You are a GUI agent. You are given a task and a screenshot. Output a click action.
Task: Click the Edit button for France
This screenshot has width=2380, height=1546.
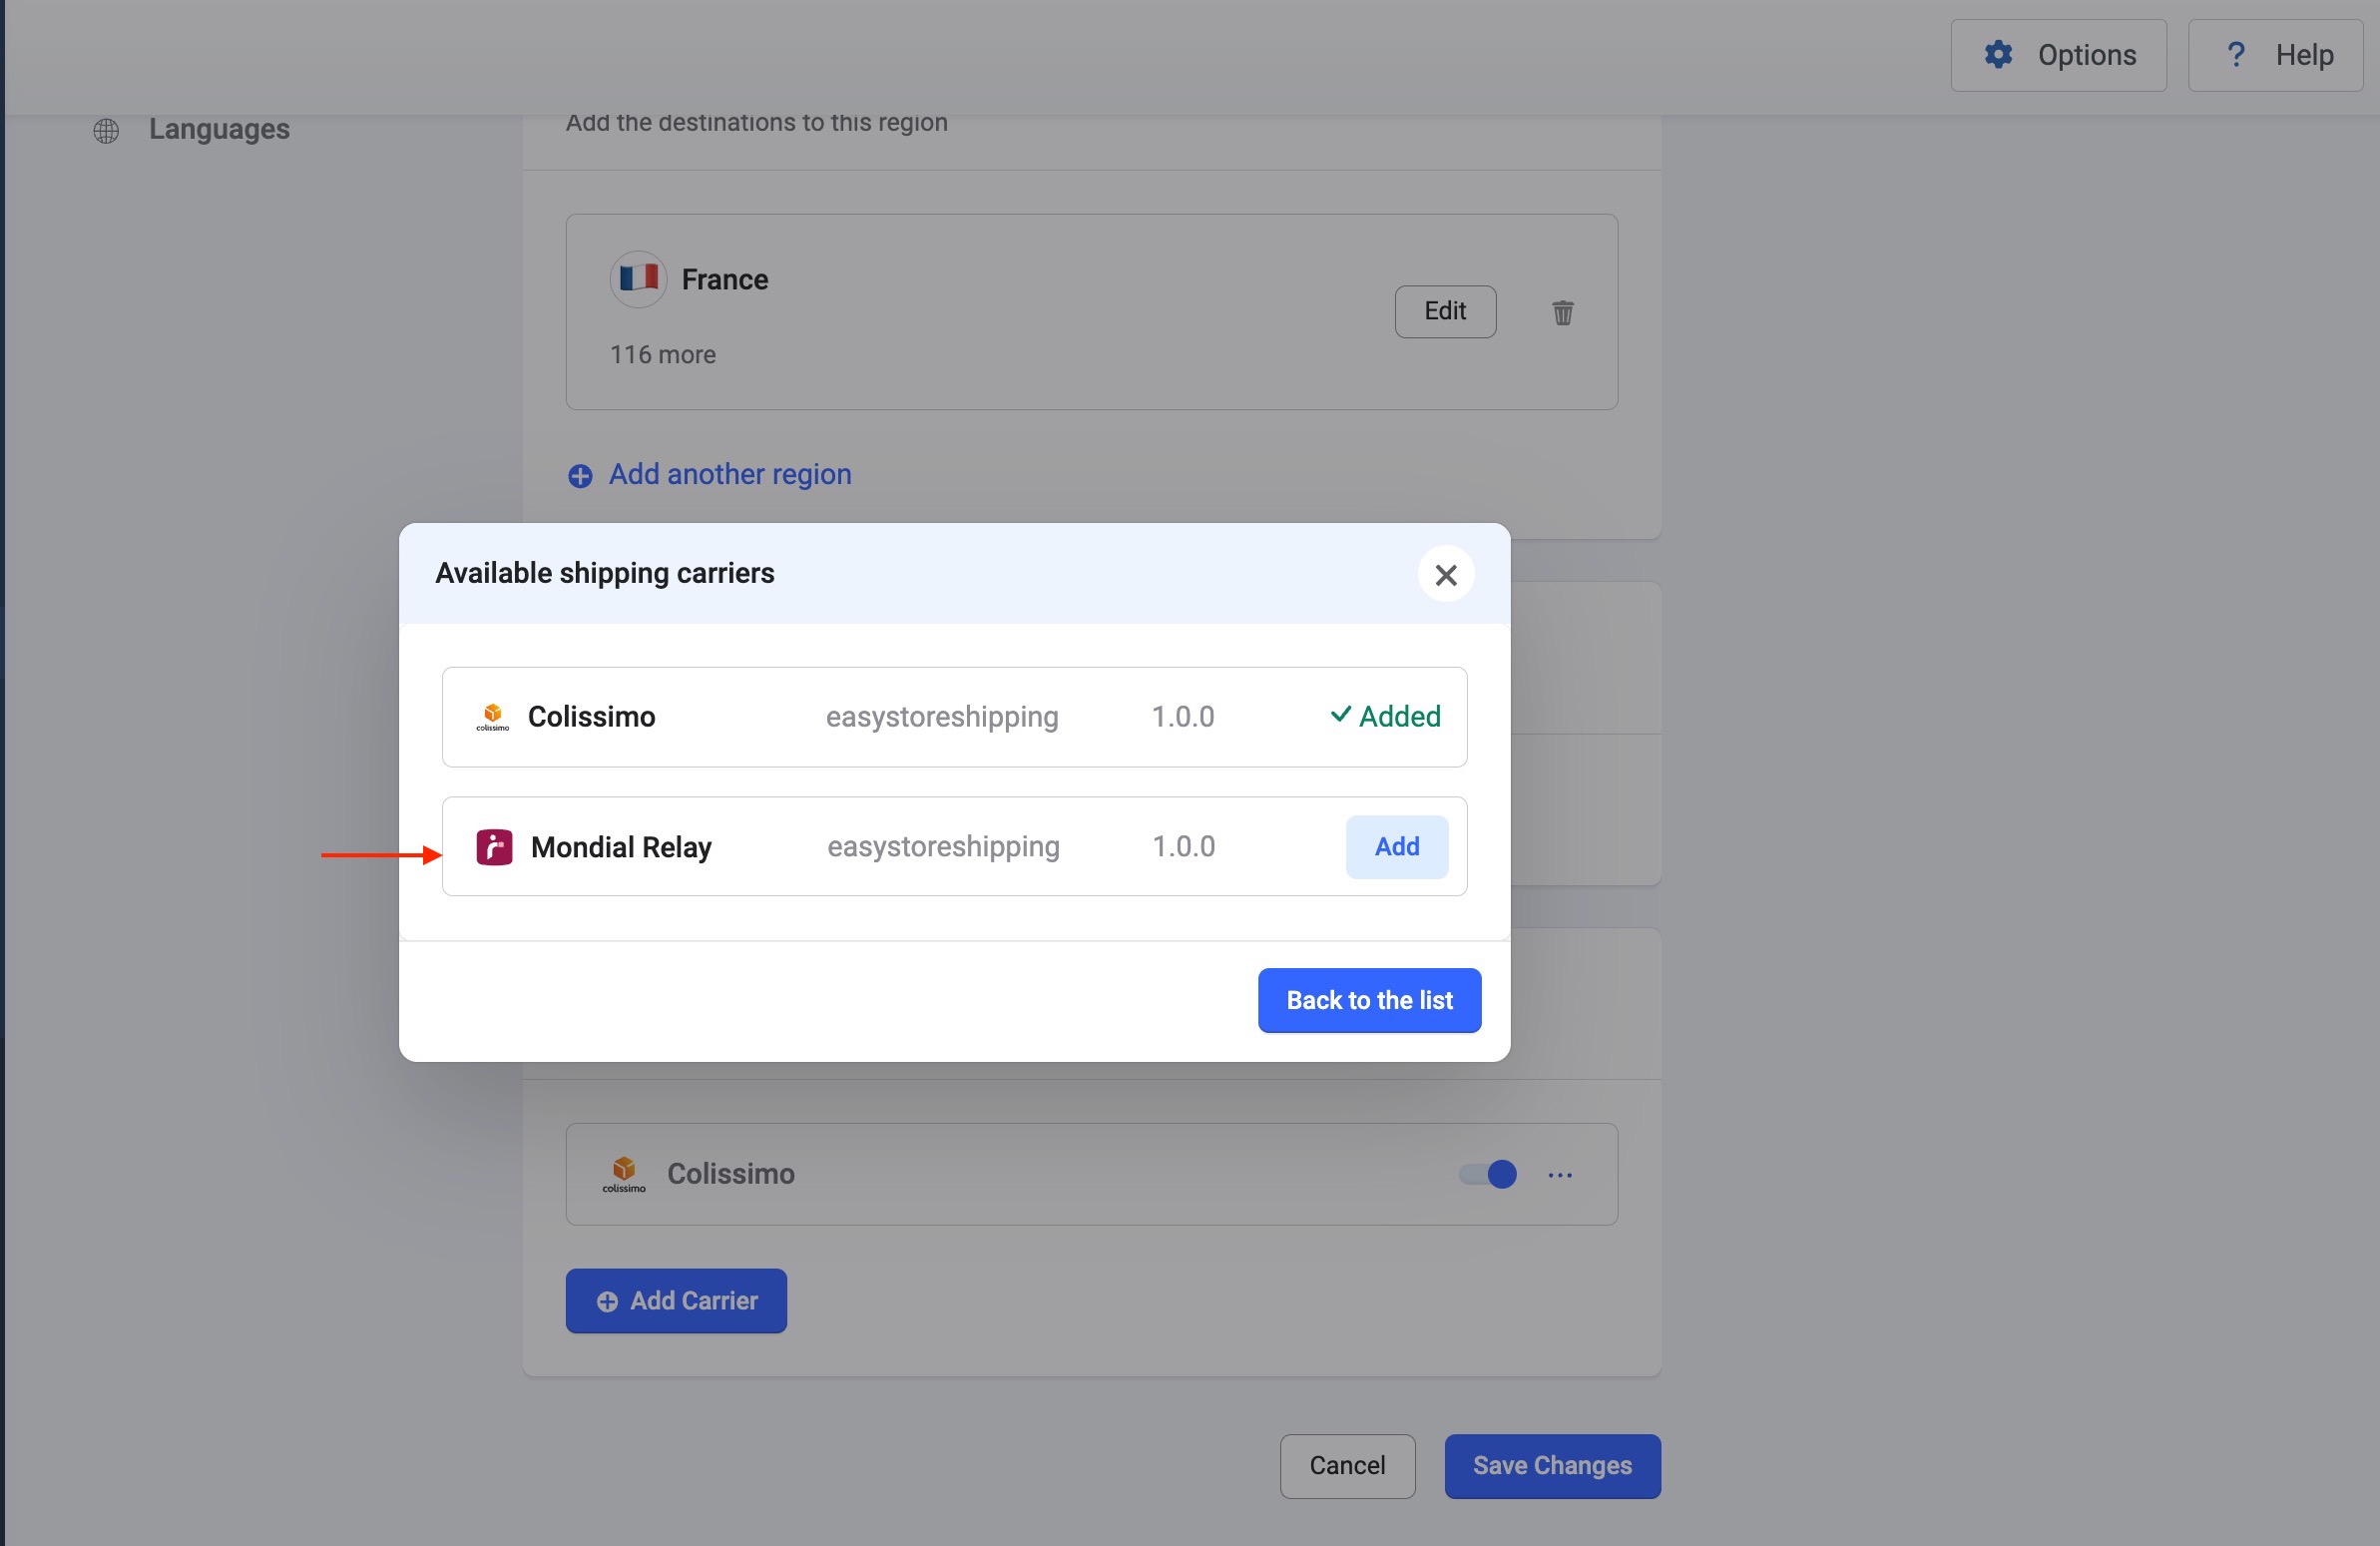click(1444, 311)
